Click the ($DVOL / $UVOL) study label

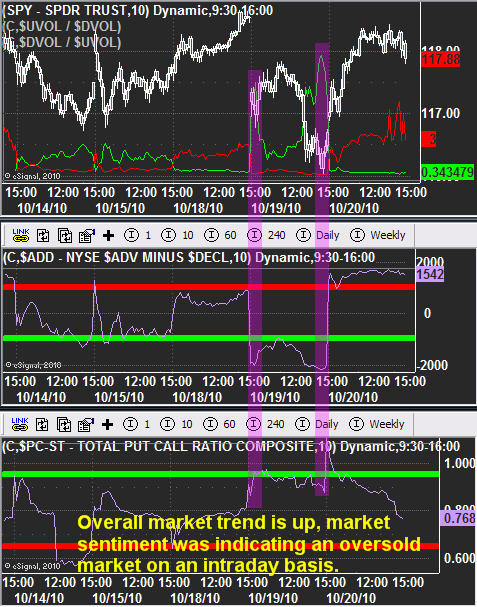(x=62, y=42)
